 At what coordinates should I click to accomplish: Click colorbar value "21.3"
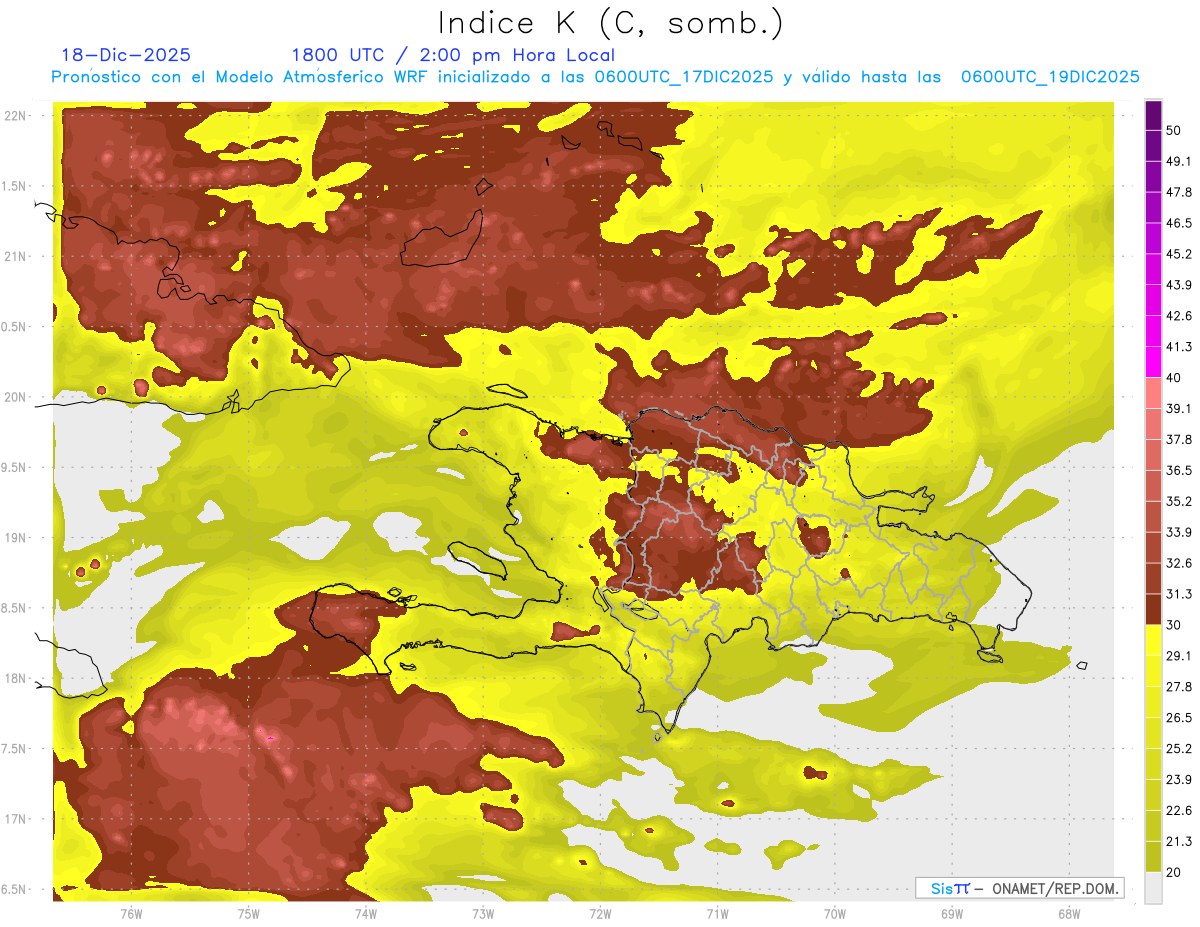pos(1179,841)
